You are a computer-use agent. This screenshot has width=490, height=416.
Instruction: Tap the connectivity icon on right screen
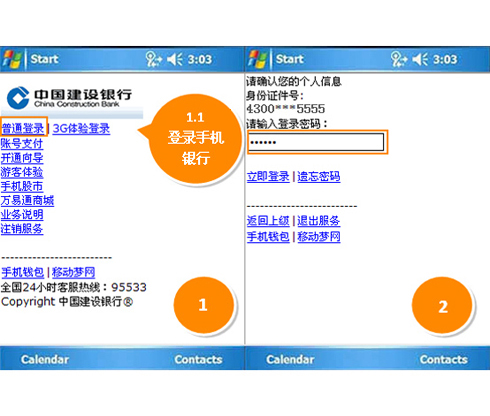[x=399, y=59]
